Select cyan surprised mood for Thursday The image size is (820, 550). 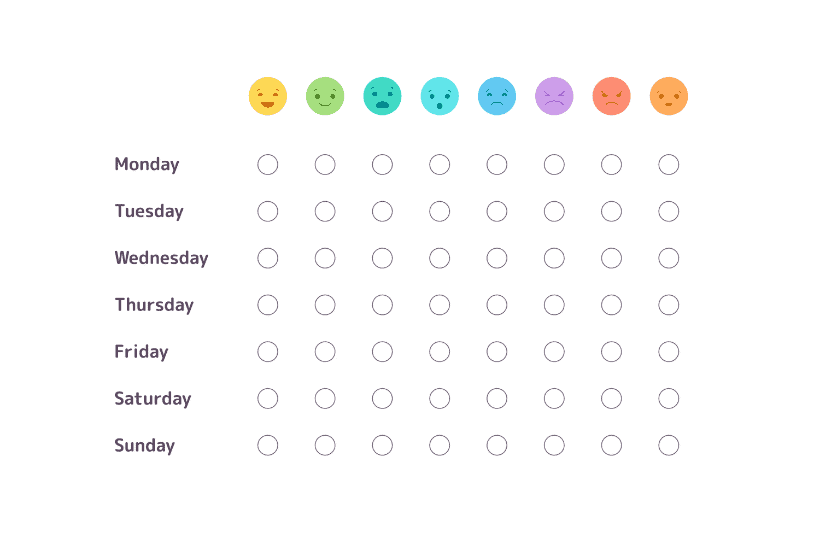[x=439, y=305]
